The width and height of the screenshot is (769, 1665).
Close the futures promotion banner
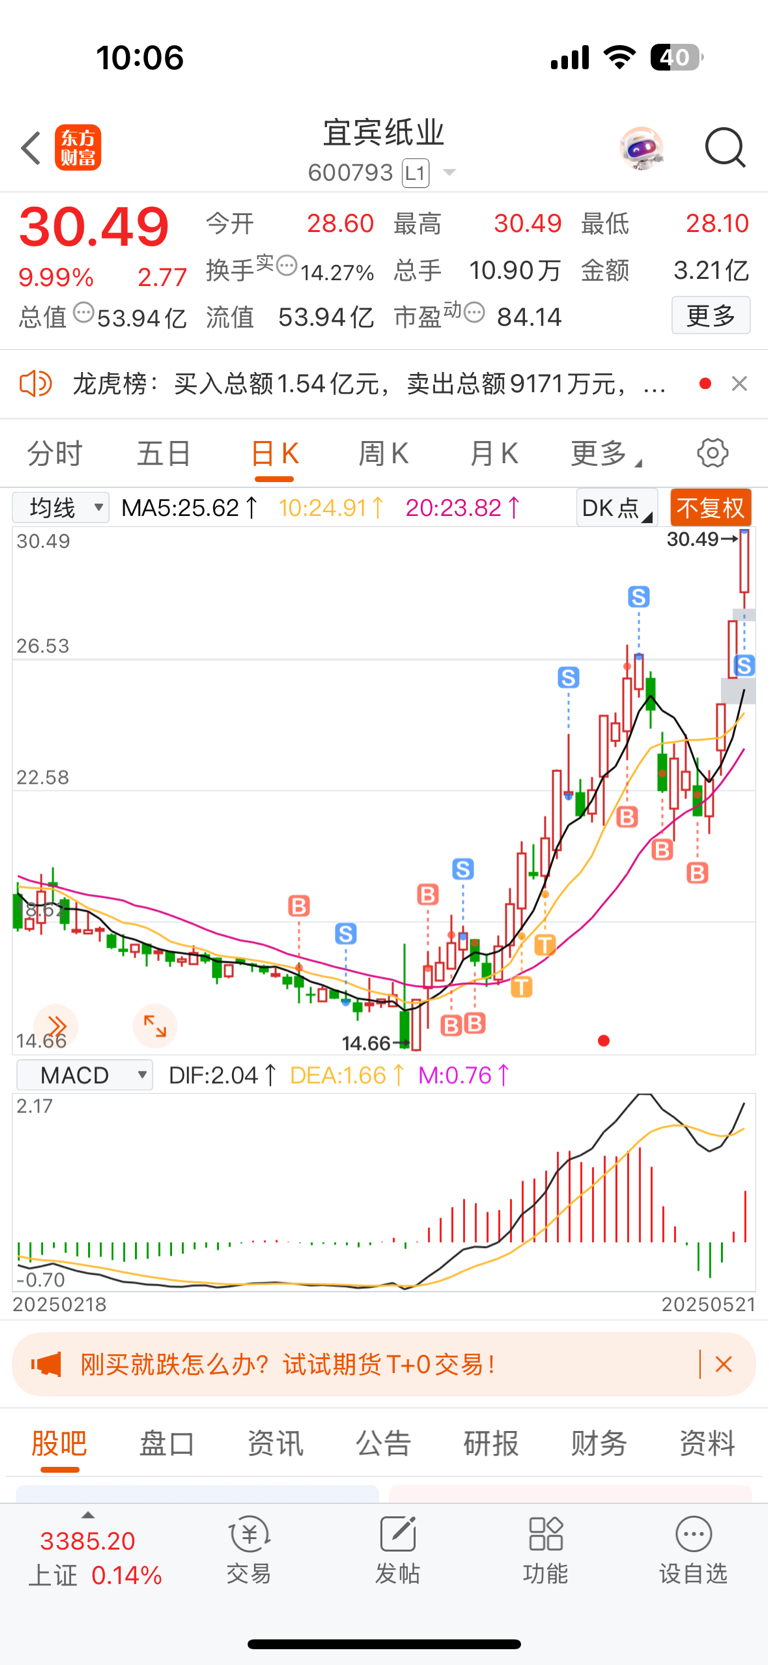click(724, 1364)
